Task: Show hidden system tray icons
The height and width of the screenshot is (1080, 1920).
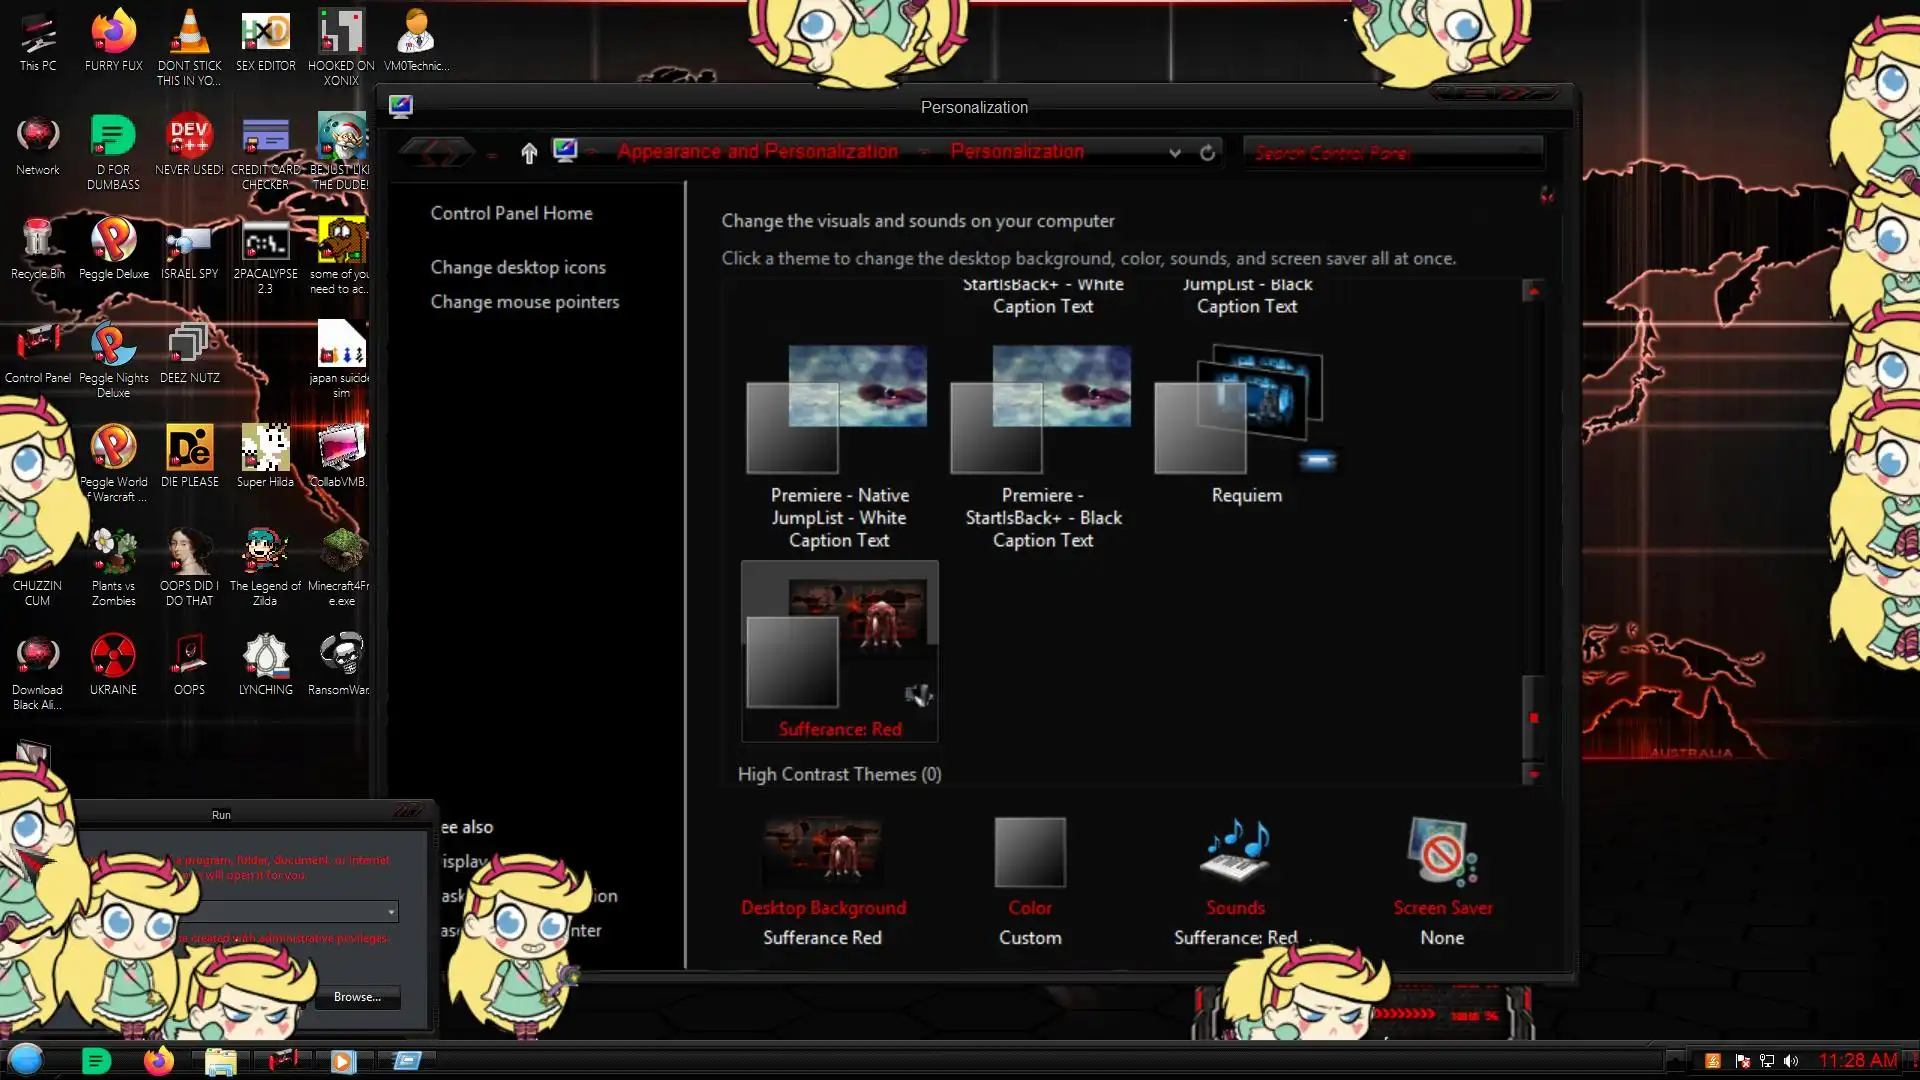Action: 1675,1061
